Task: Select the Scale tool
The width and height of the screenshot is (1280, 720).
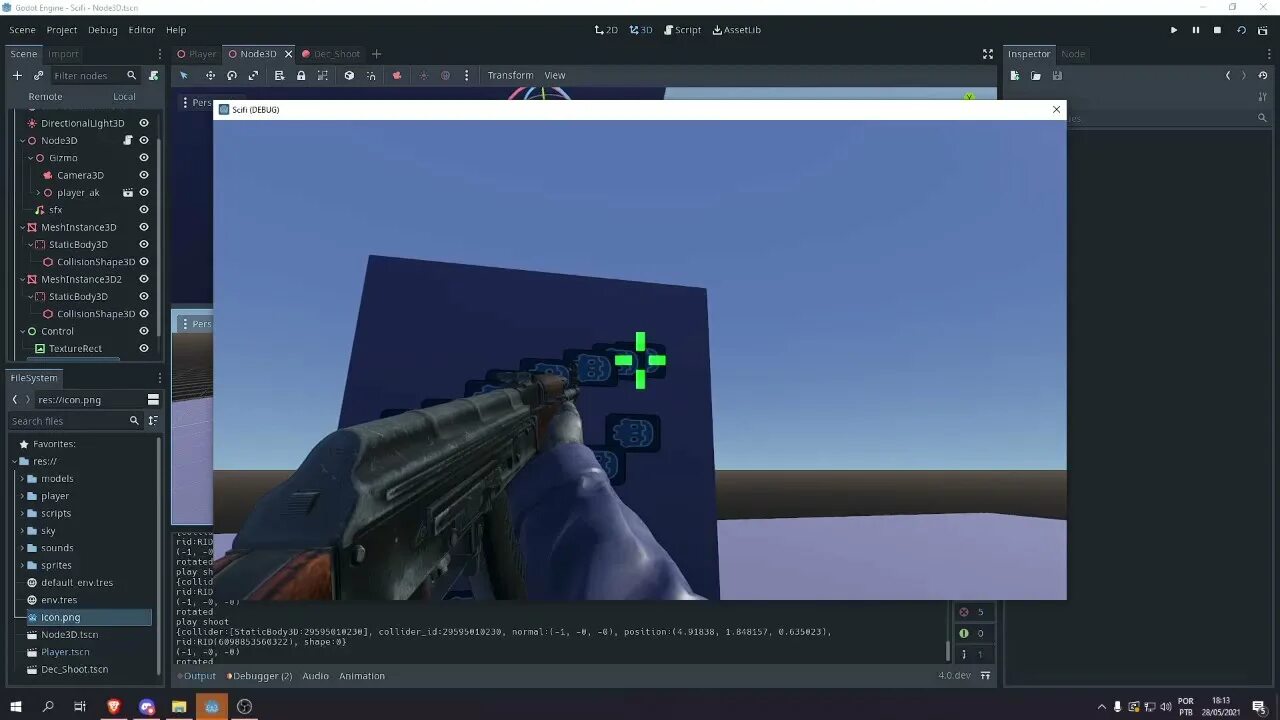Action: coord(254,75)
